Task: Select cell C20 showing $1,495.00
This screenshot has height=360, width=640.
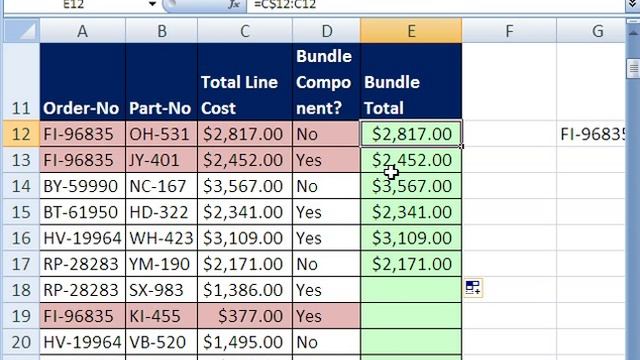Action: 245,342
